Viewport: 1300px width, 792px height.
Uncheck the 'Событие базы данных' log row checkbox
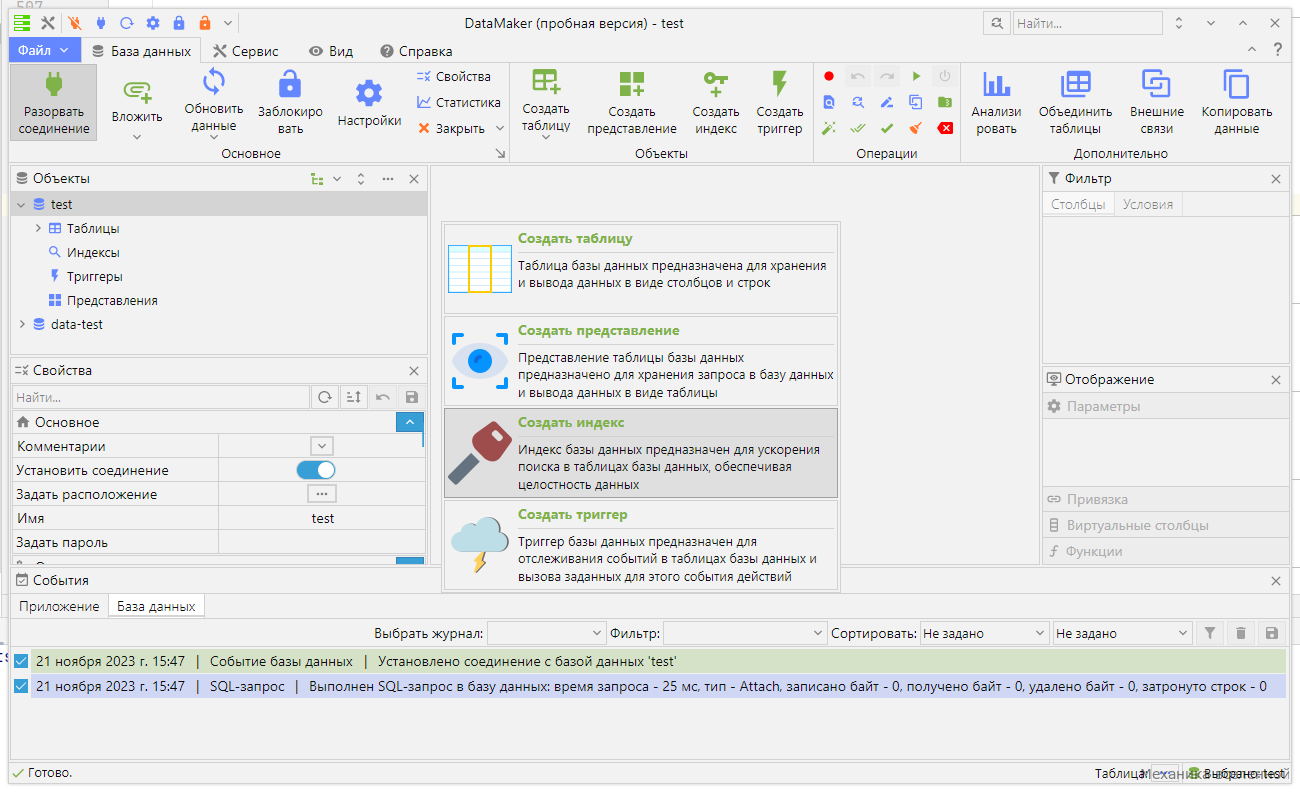coord(21,661)
